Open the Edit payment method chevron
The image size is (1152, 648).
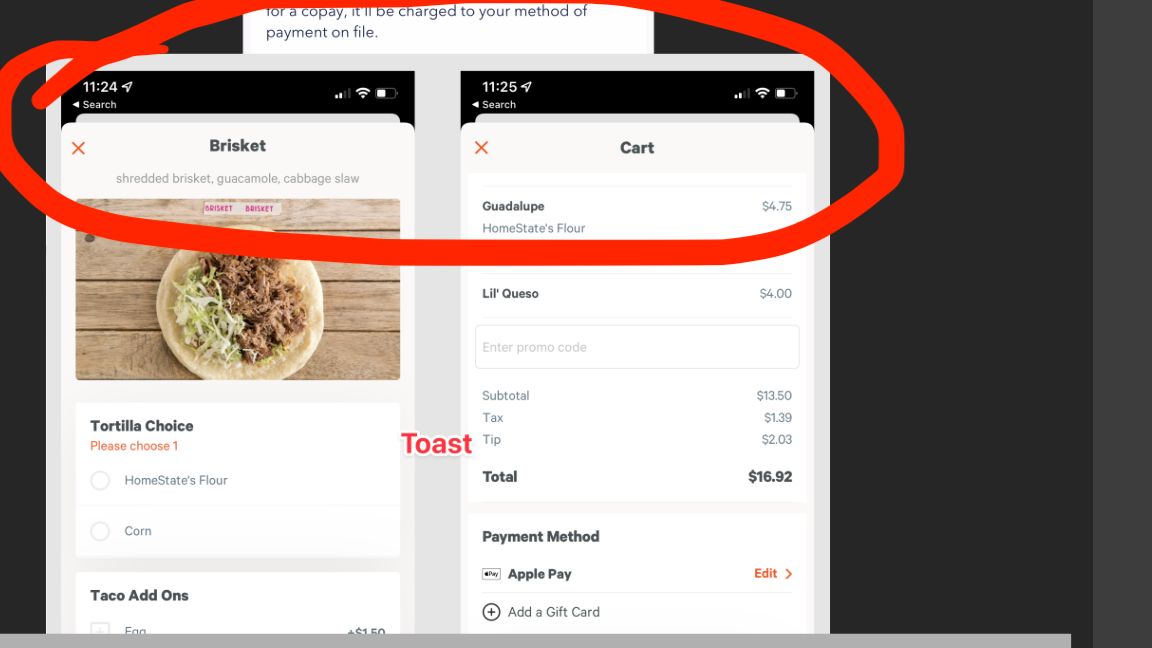click(788, 574)
